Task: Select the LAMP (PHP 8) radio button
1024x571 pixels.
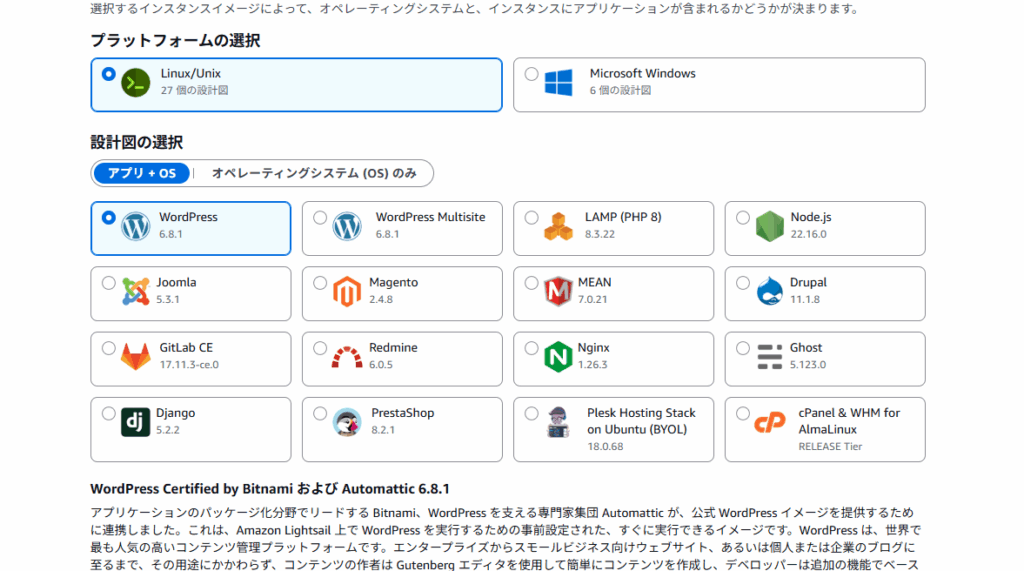Action: tap(532, 218)
